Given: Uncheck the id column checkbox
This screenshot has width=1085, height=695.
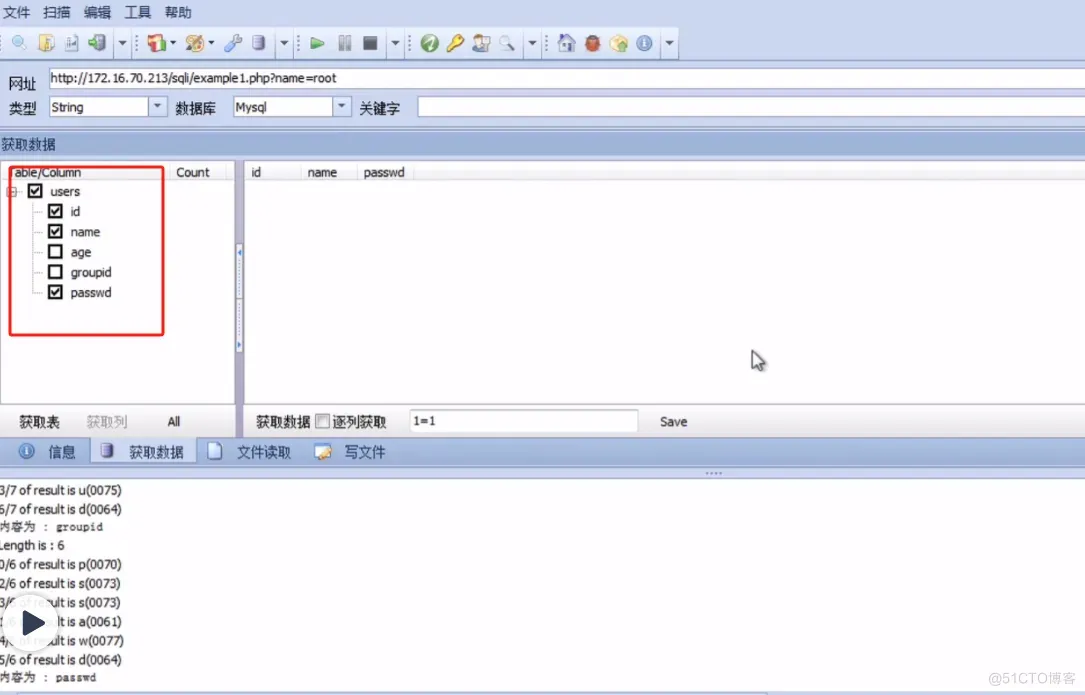Looking at the screenshot, I should click(x=55, y=211).
